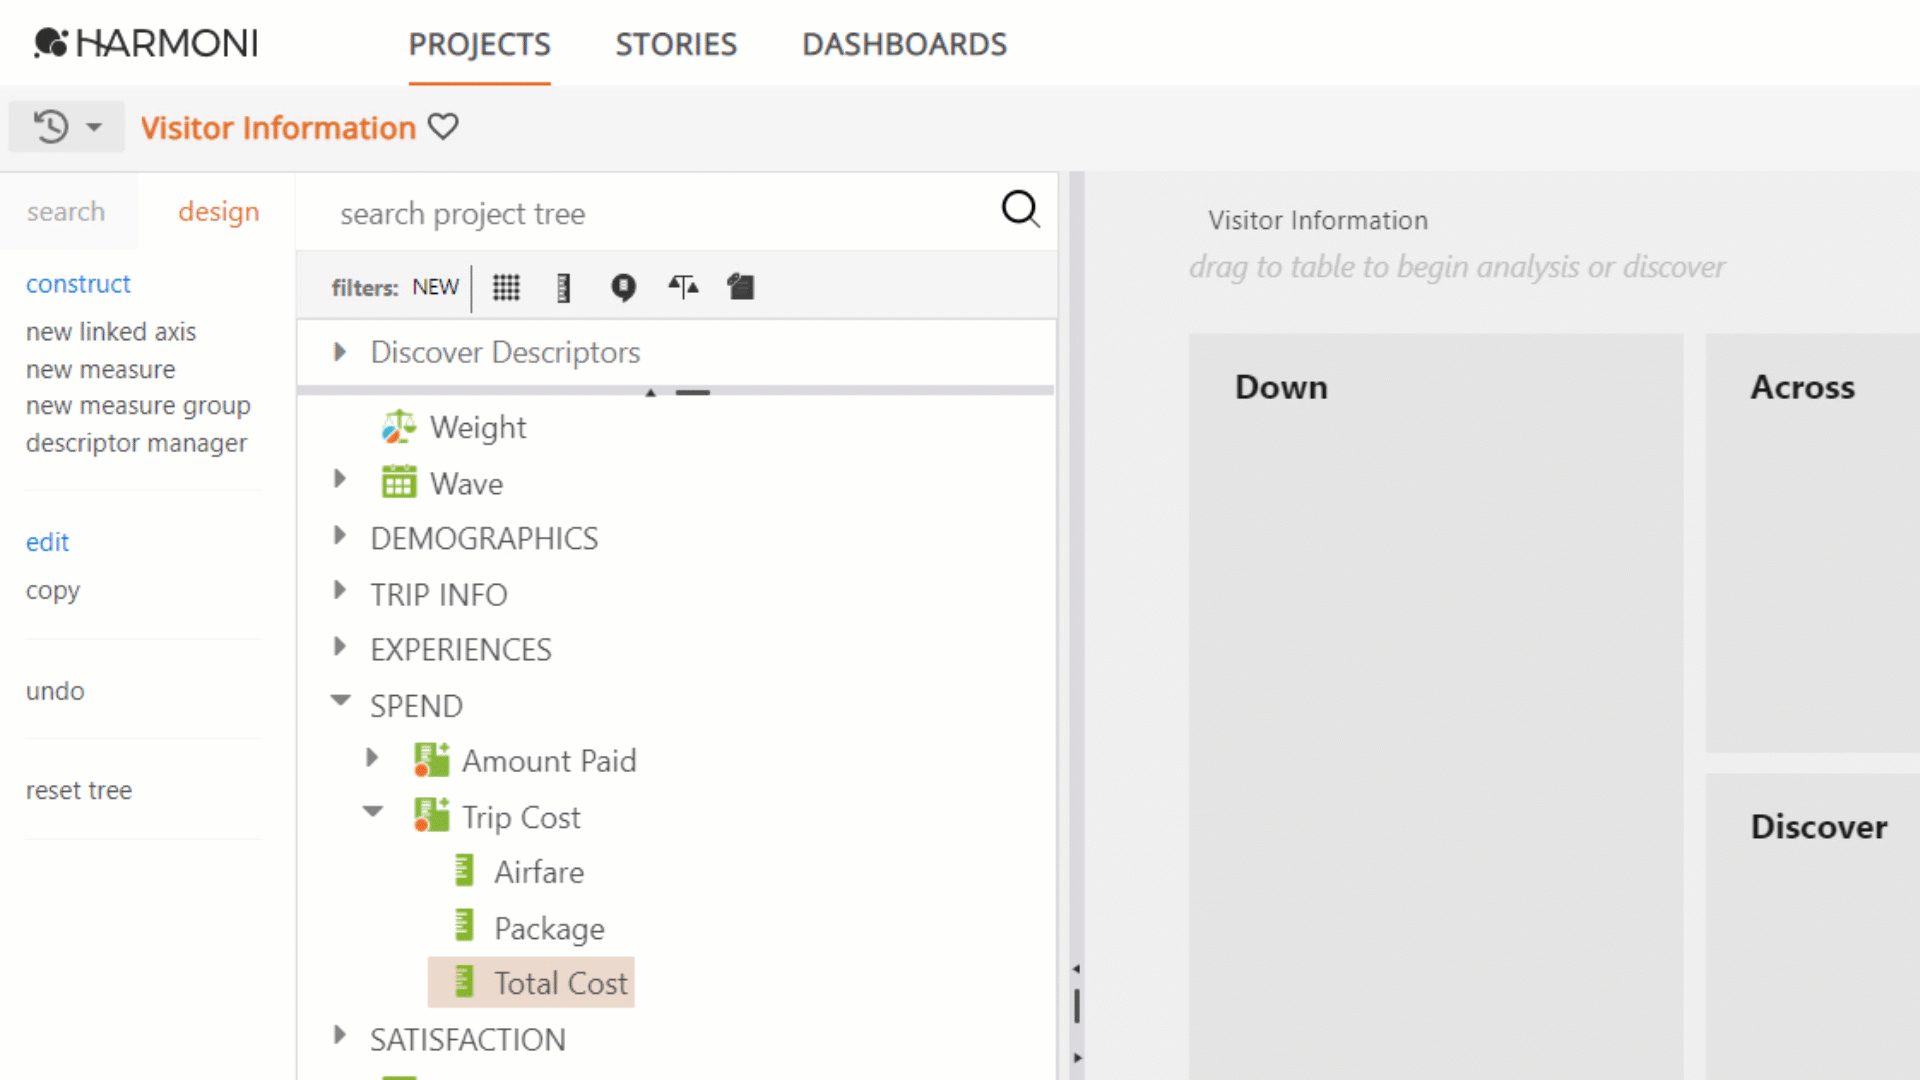Click the Airfare ruler icon
This screenshot has height=1080, width=1920.
tap(463, 871)
